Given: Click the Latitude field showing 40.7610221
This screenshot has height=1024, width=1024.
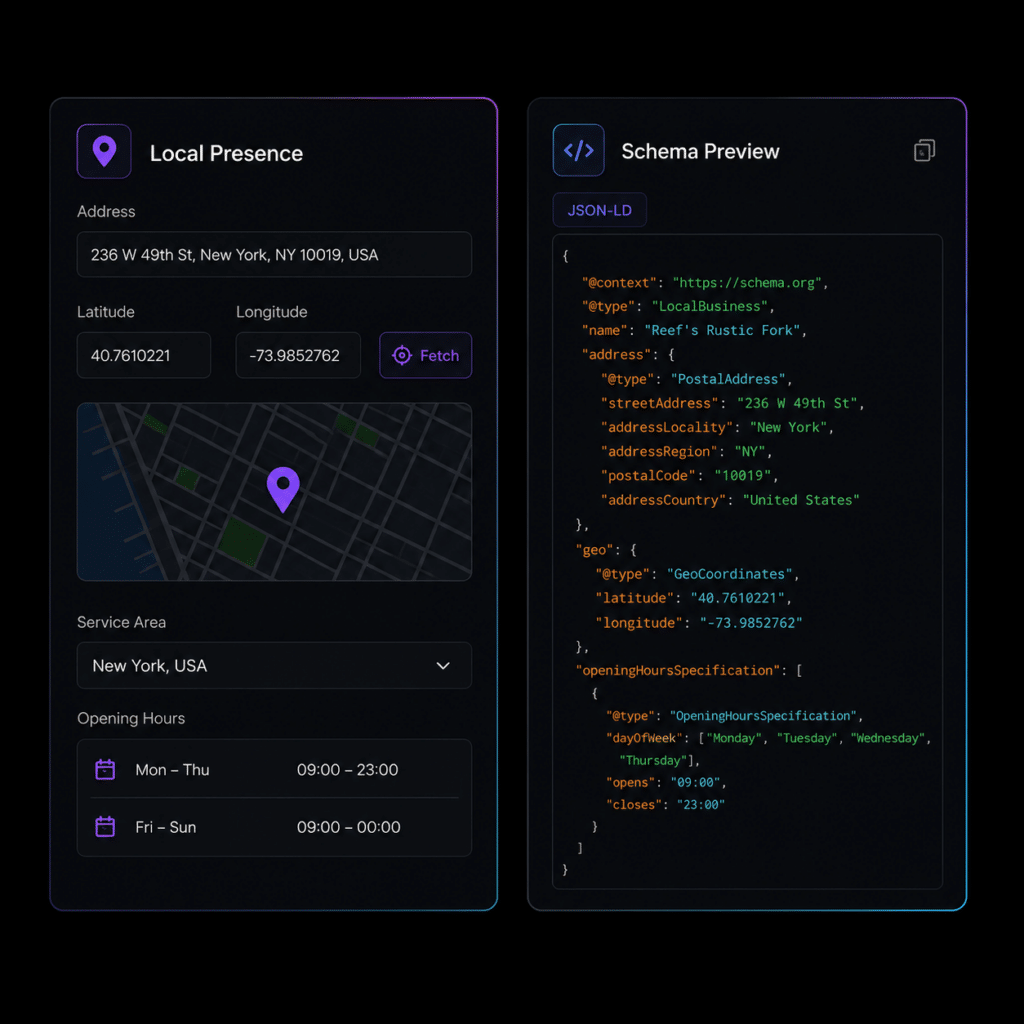Looking at the screenshot, I should pyautogui.click(x=144, y=355).
